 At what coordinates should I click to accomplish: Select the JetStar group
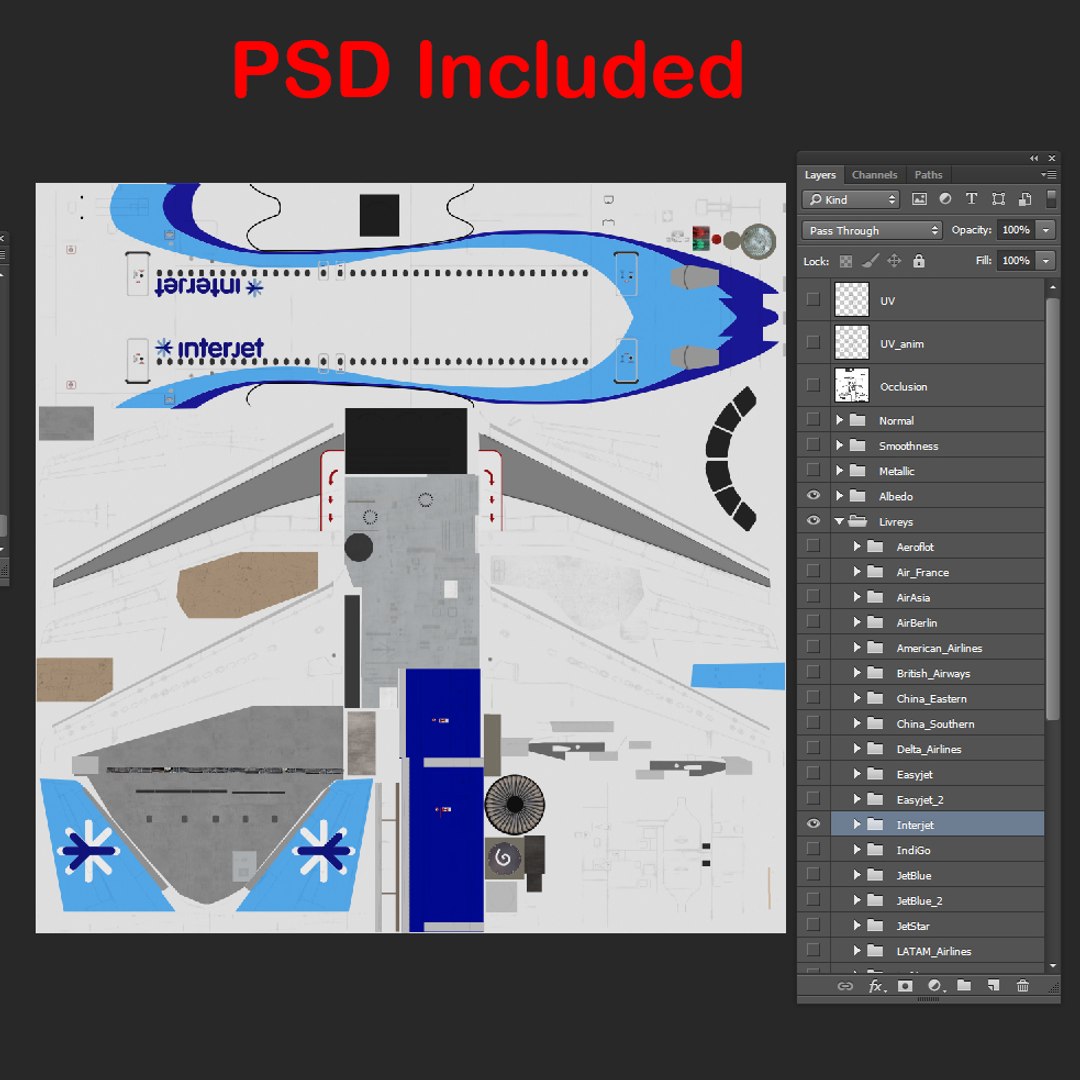937,926
